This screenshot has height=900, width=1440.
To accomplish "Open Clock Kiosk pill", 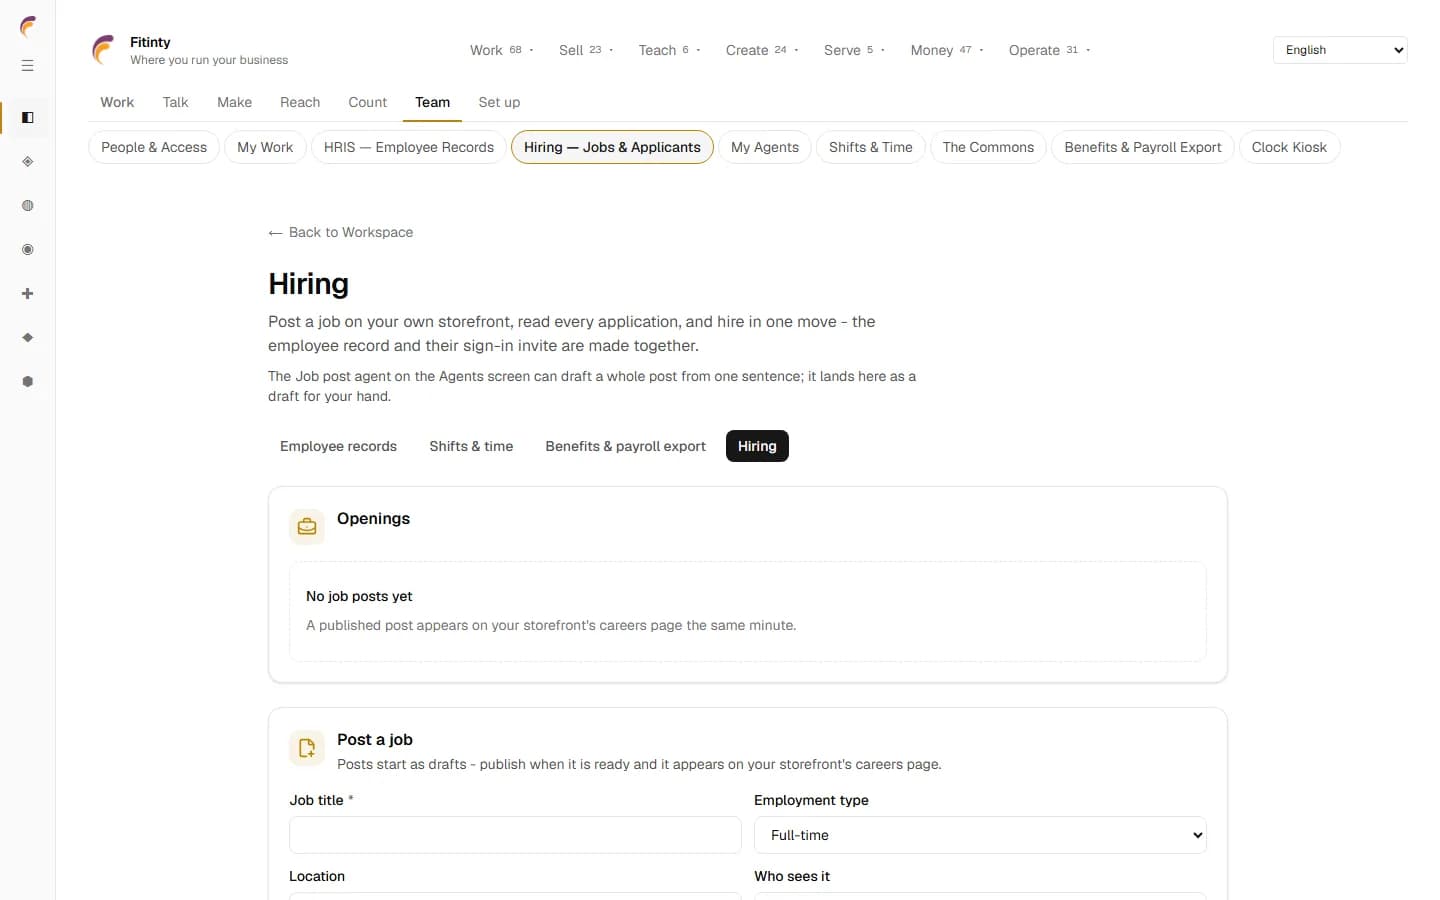I will [1289, 147].
